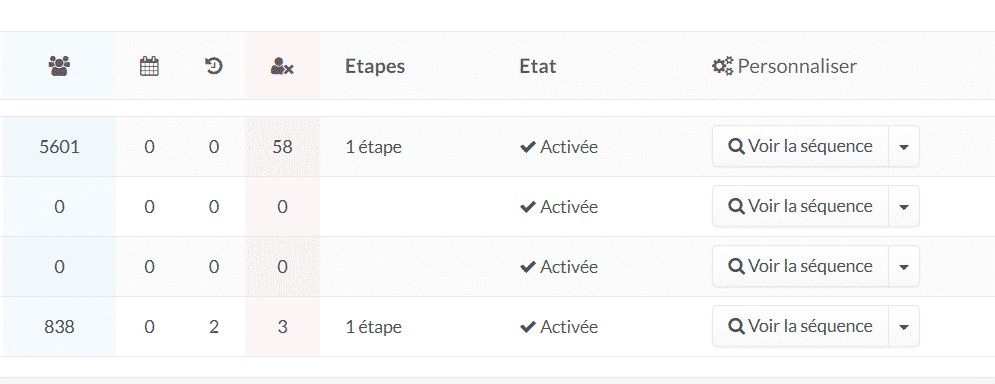Click the history clock icon column header
Screen dimensions: 995x384
pyautogui.click(x=214, y=66)
